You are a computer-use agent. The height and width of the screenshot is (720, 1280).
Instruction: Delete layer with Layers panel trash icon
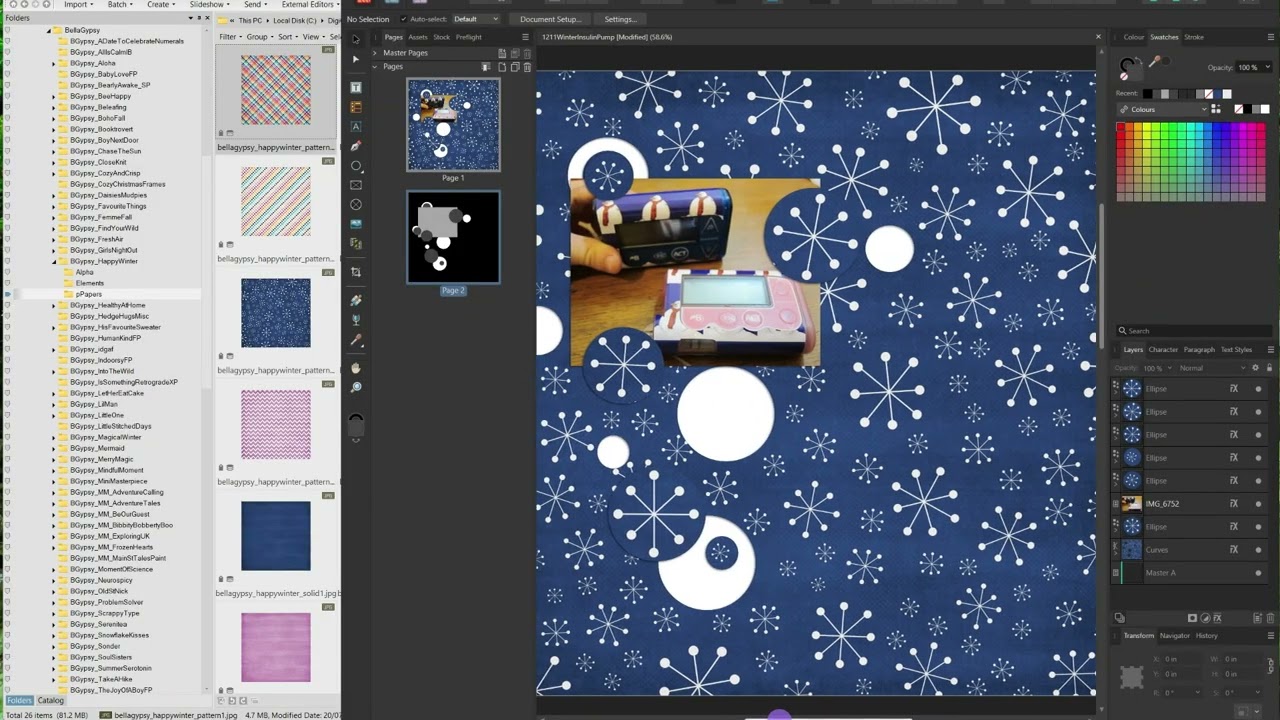1270,618
